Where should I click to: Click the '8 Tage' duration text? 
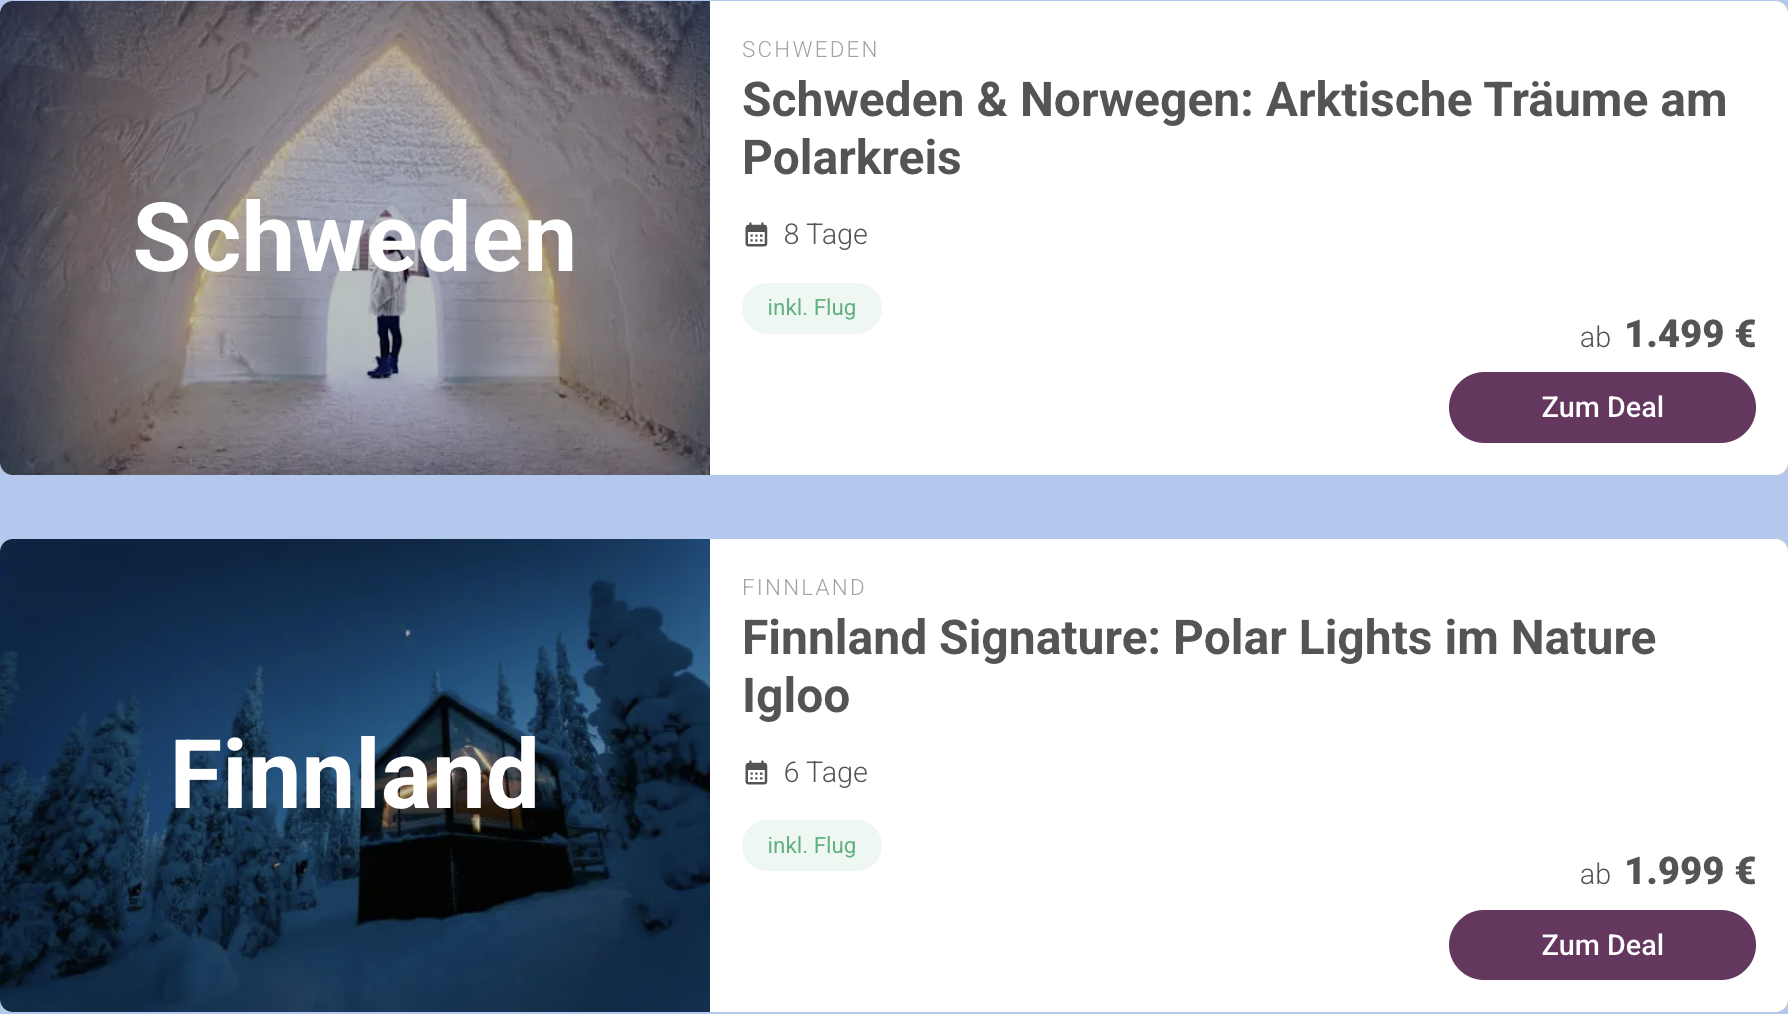tap(824, 234)
